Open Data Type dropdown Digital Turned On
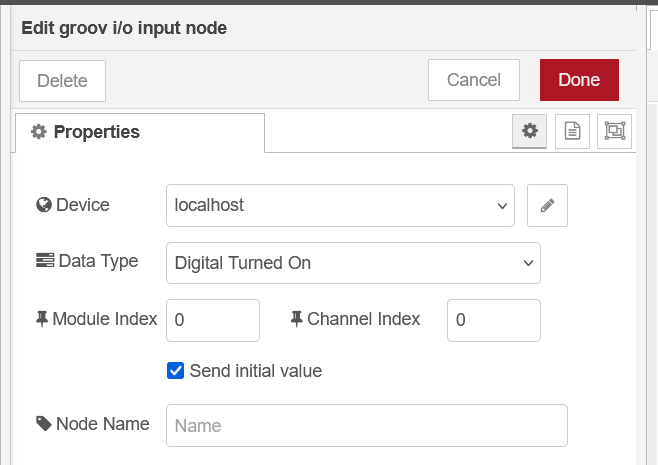Viewport: 658px width, 465px height. click(x=353, y=263)
